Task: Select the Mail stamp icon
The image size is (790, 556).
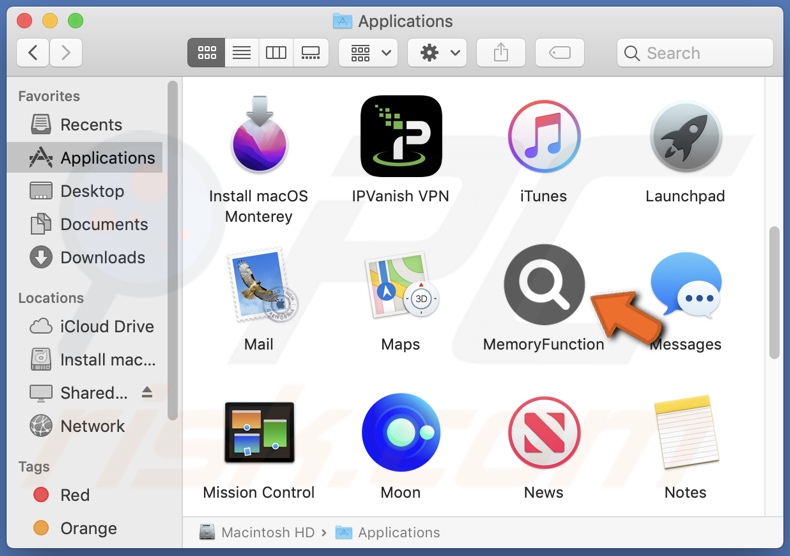Action: pyautogui.click(x=262, y=286)
